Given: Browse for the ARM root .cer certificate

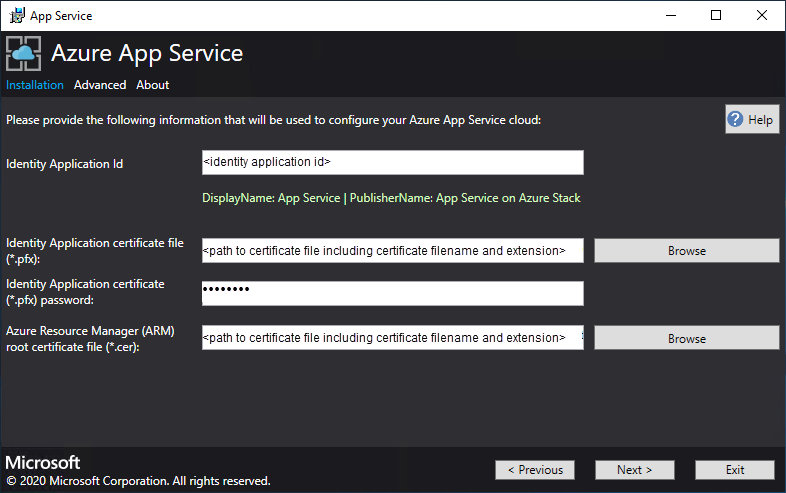Looking at the screenshot, I should pyautogui.click(x=686, y=339).
